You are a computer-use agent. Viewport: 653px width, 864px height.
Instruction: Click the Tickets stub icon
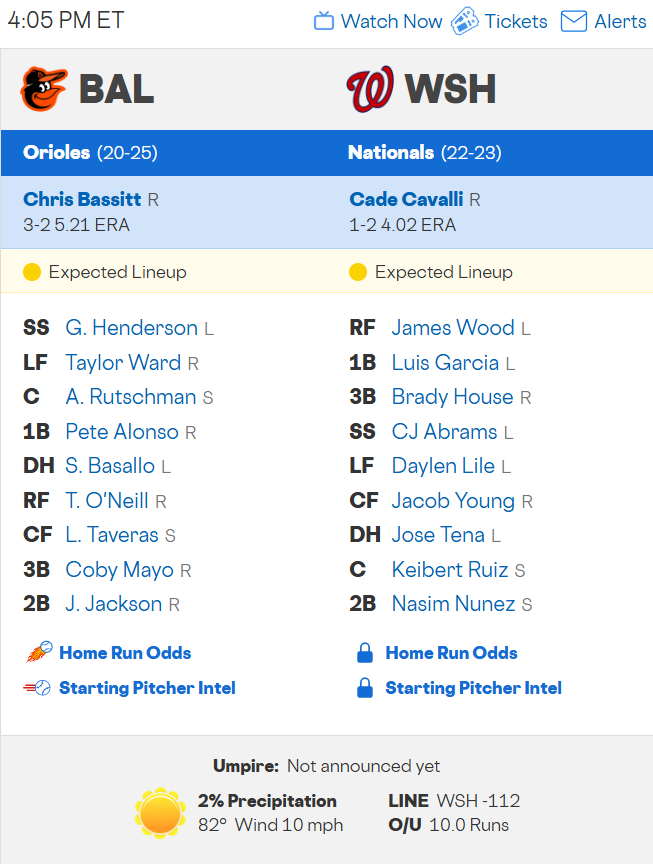click(x=465, y=21)
